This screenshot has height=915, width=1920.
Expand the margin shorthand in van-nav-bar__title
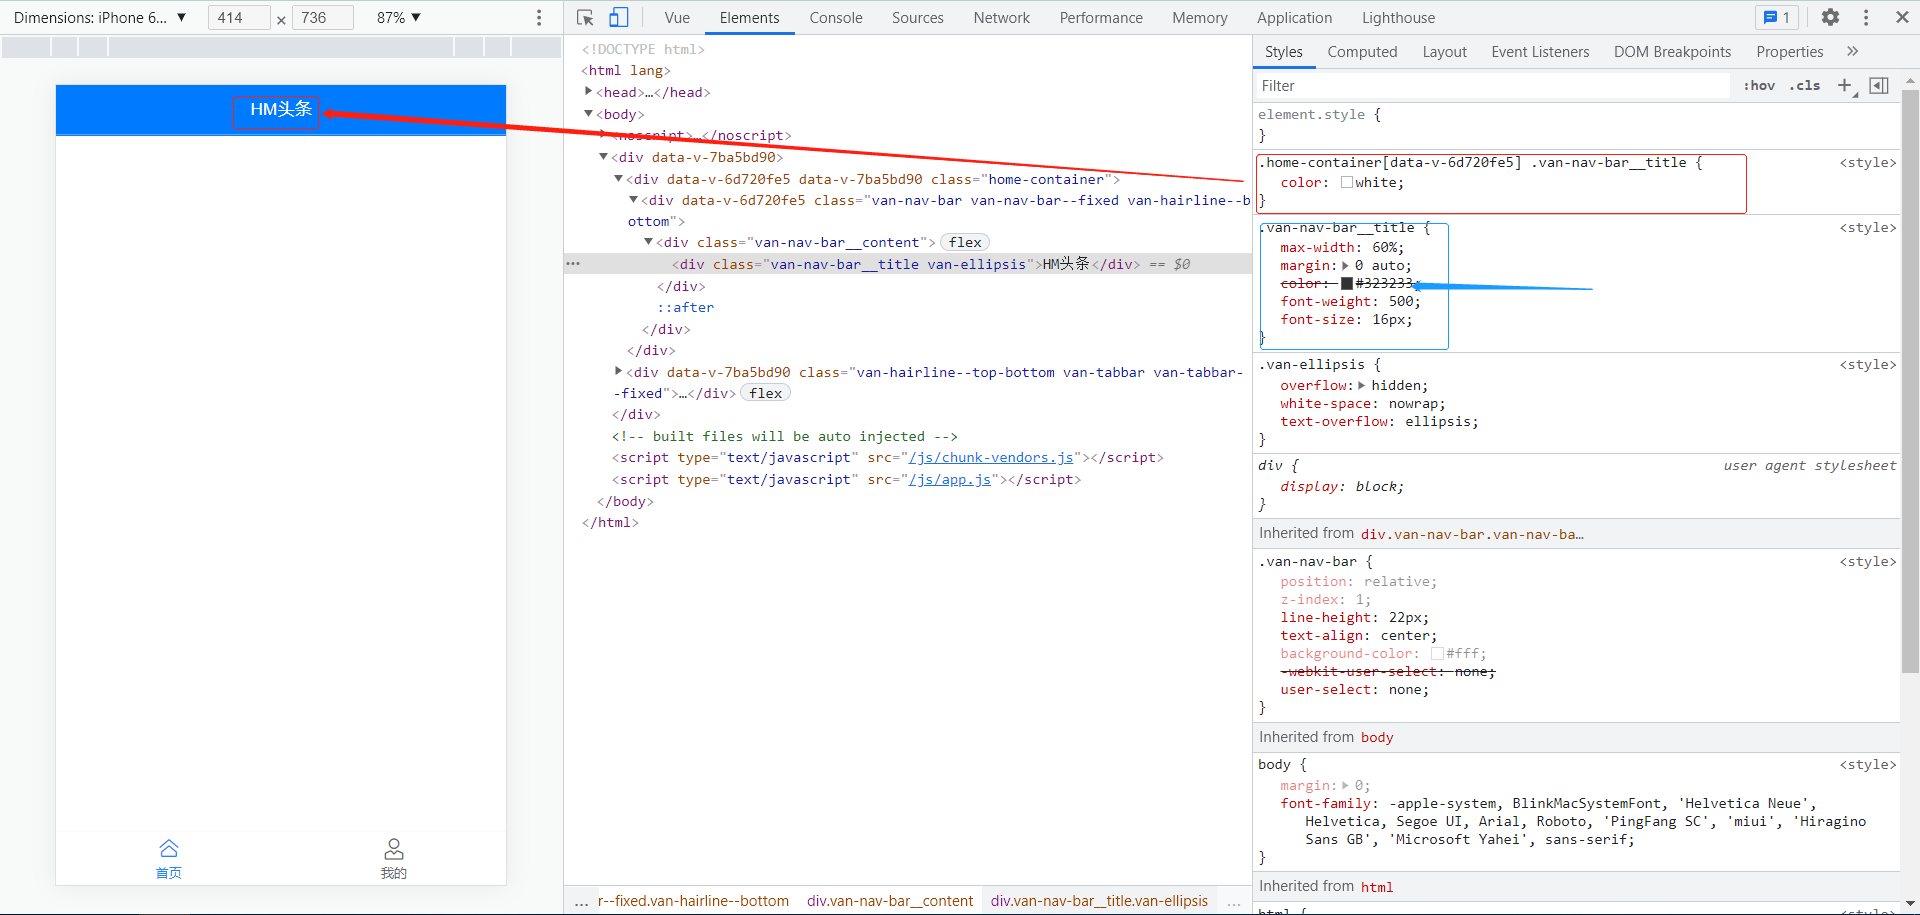point(1345,266)
